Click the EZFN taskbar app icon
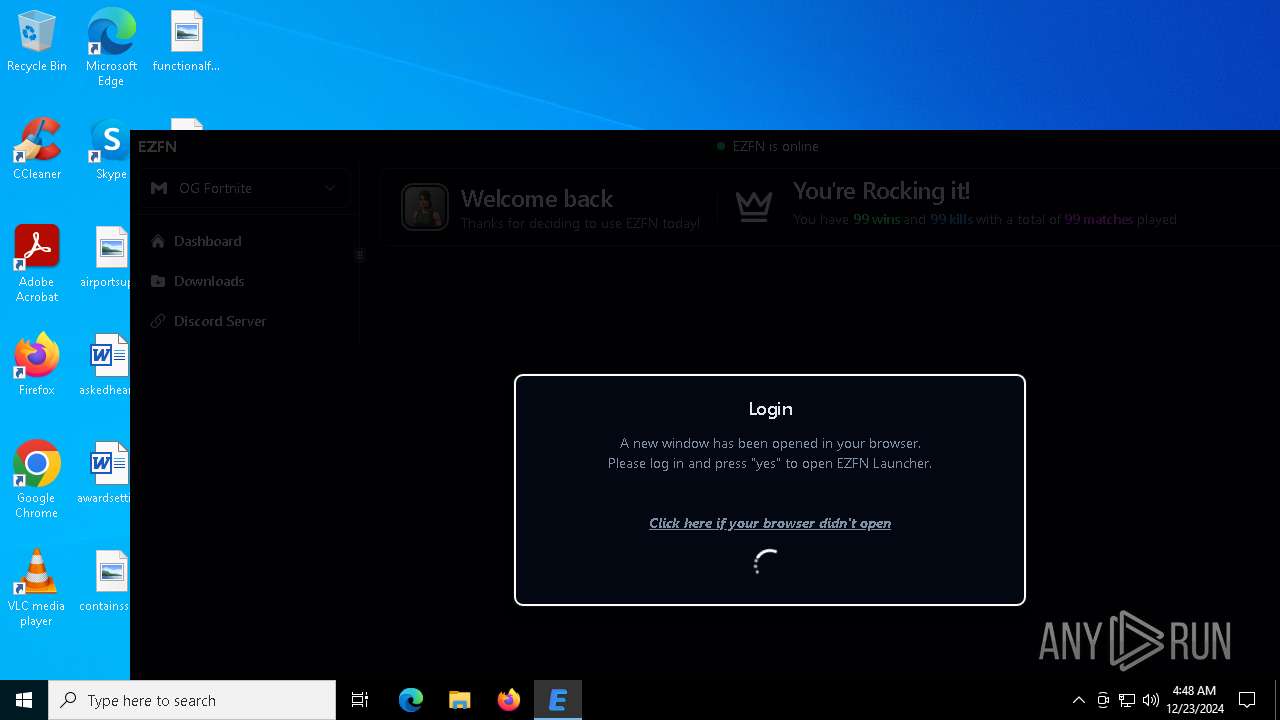 [558, 700]
